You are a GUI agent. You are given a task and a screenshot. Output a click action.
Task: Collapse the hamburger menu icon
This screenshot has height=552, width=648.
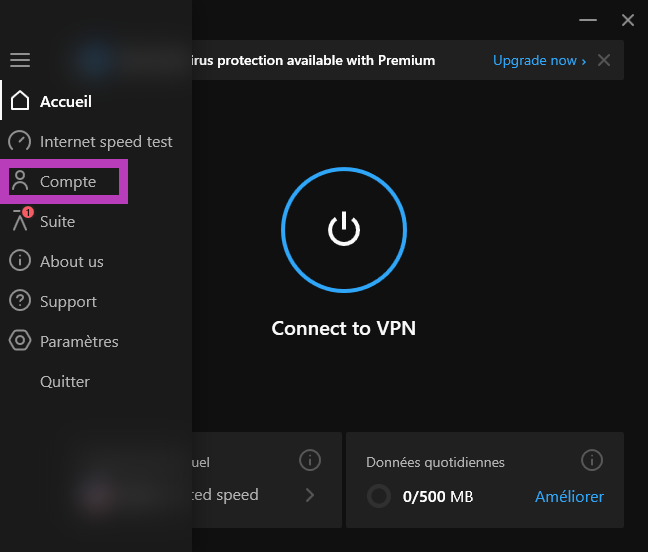20,60
